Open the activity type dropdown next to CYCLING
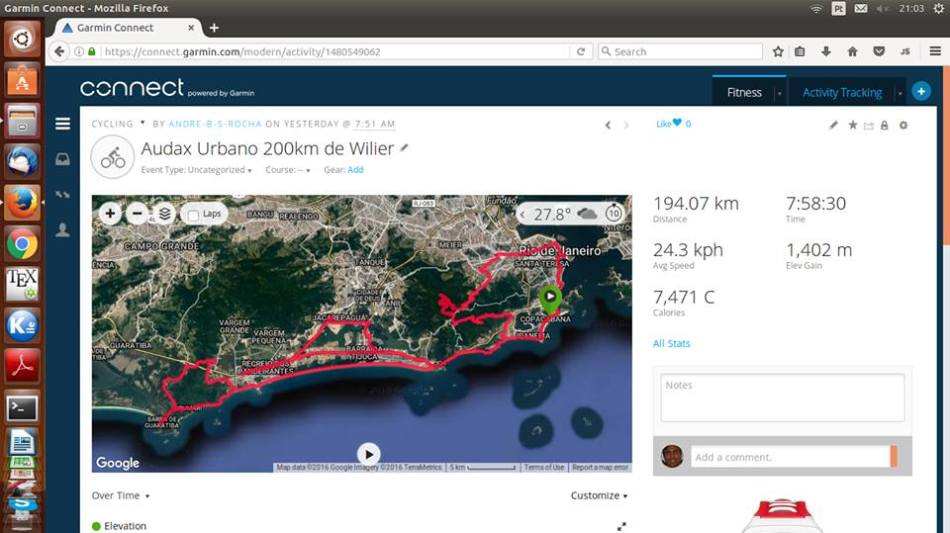This screenshot has height=533, width=950. coord(143,122)
